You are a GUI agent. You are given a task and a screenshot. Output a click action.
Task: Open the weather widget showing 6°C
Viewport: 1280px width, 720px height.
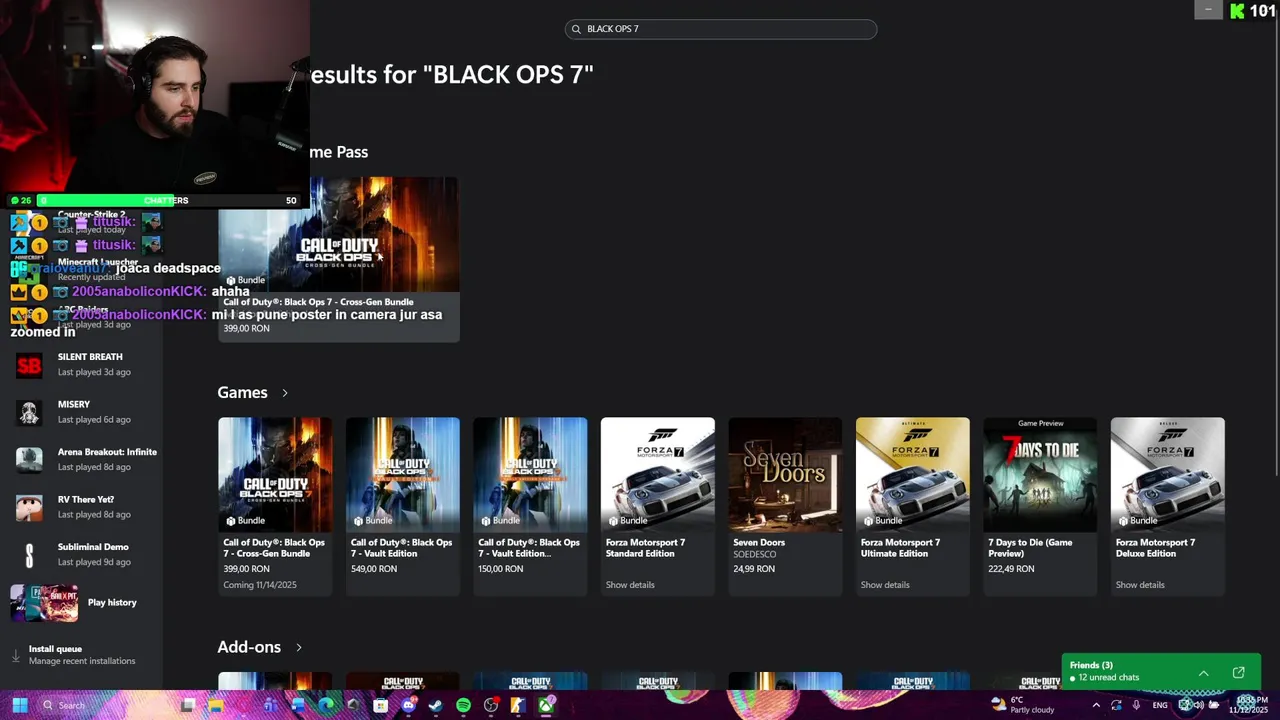pos(1022,705)
